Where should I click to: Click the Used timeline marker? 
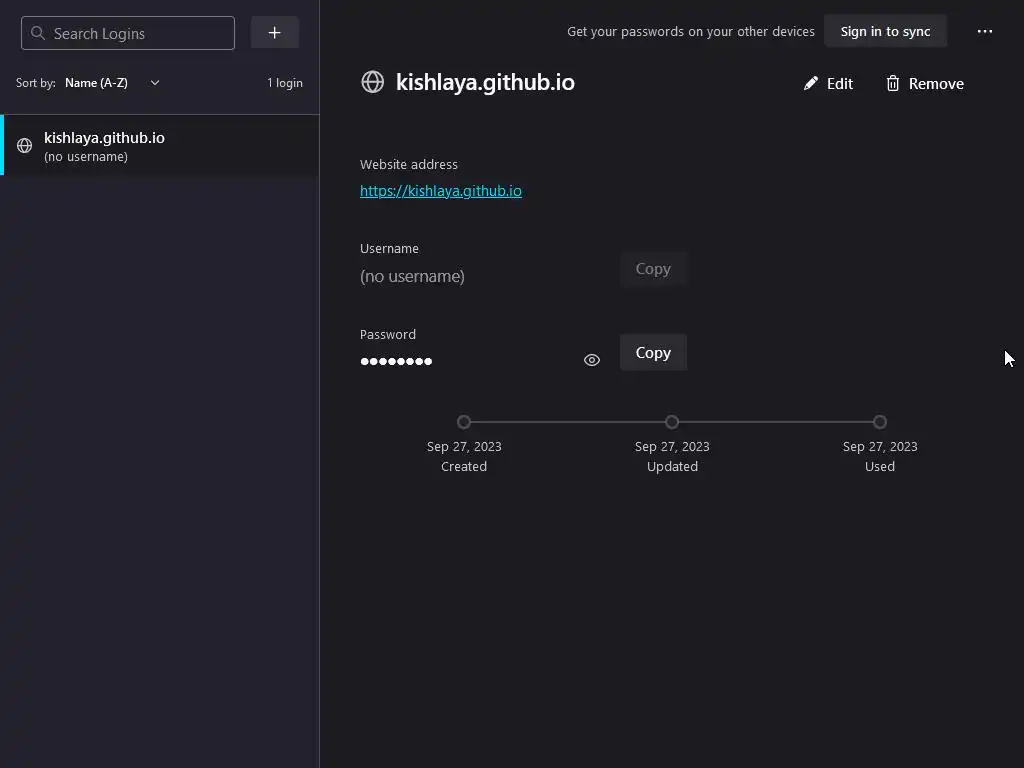[x=880, y=422]
